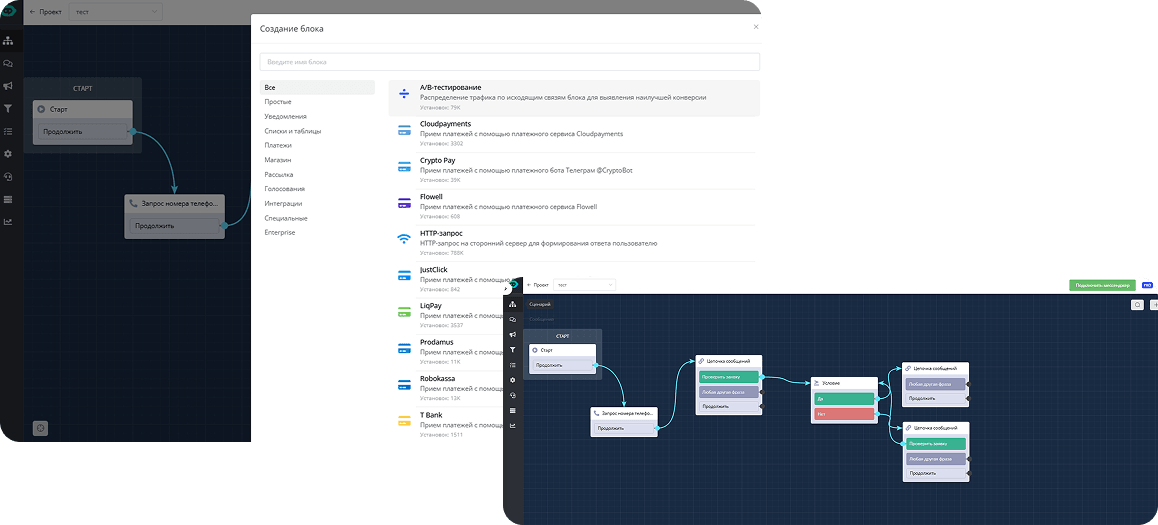Click the Flowell payment block icon
This screenshot has height=525, width=1158.
(x=404, y=202)
